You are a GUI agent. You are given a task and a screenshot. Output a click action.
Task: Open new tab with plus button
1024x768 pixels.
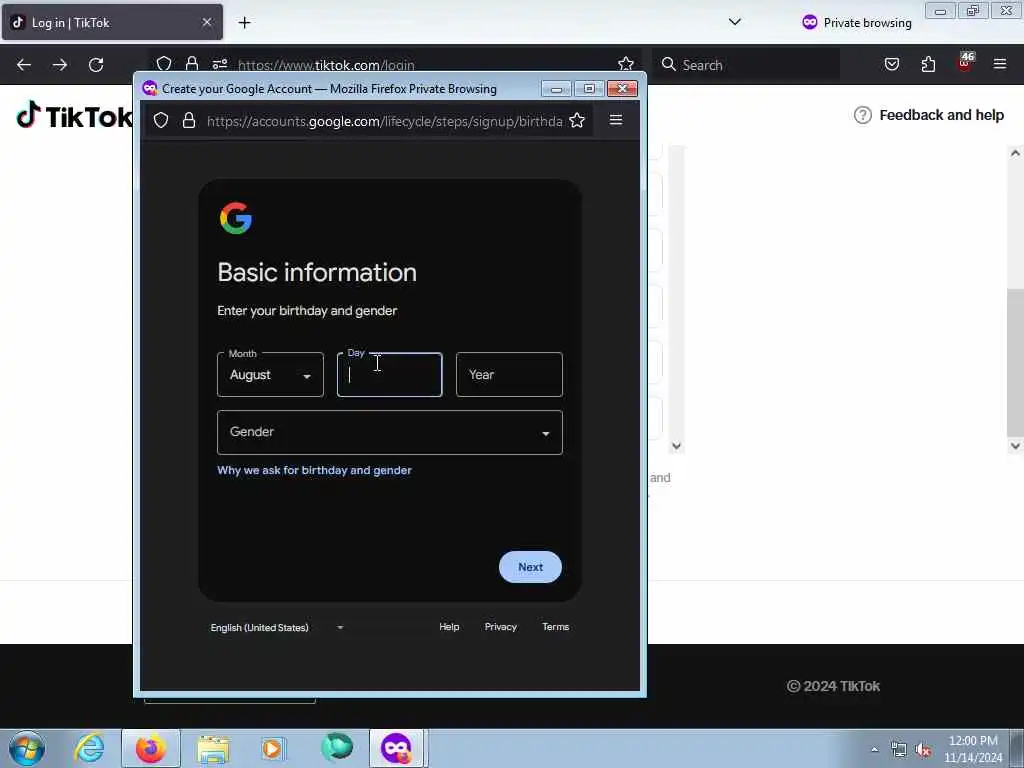(x=244, y=23)
